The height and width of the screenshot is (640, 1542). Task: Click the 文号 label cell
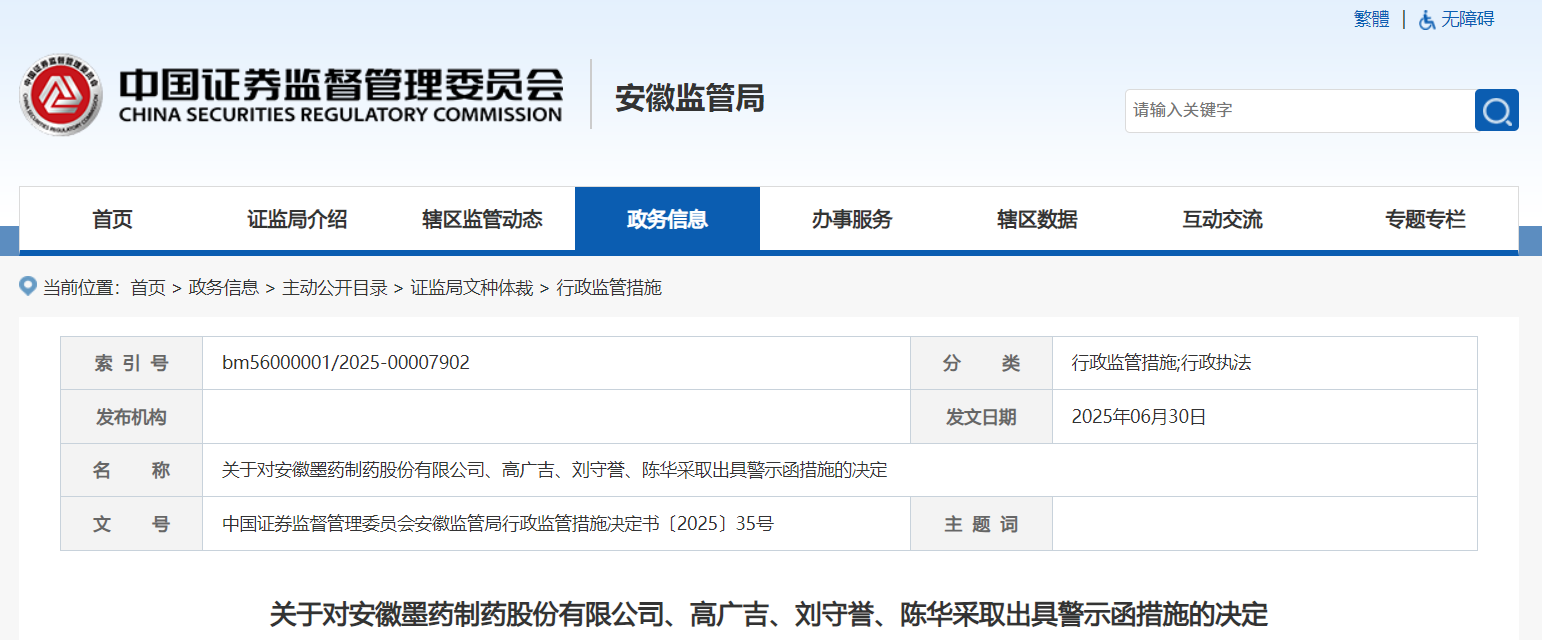tap(132, 524)
